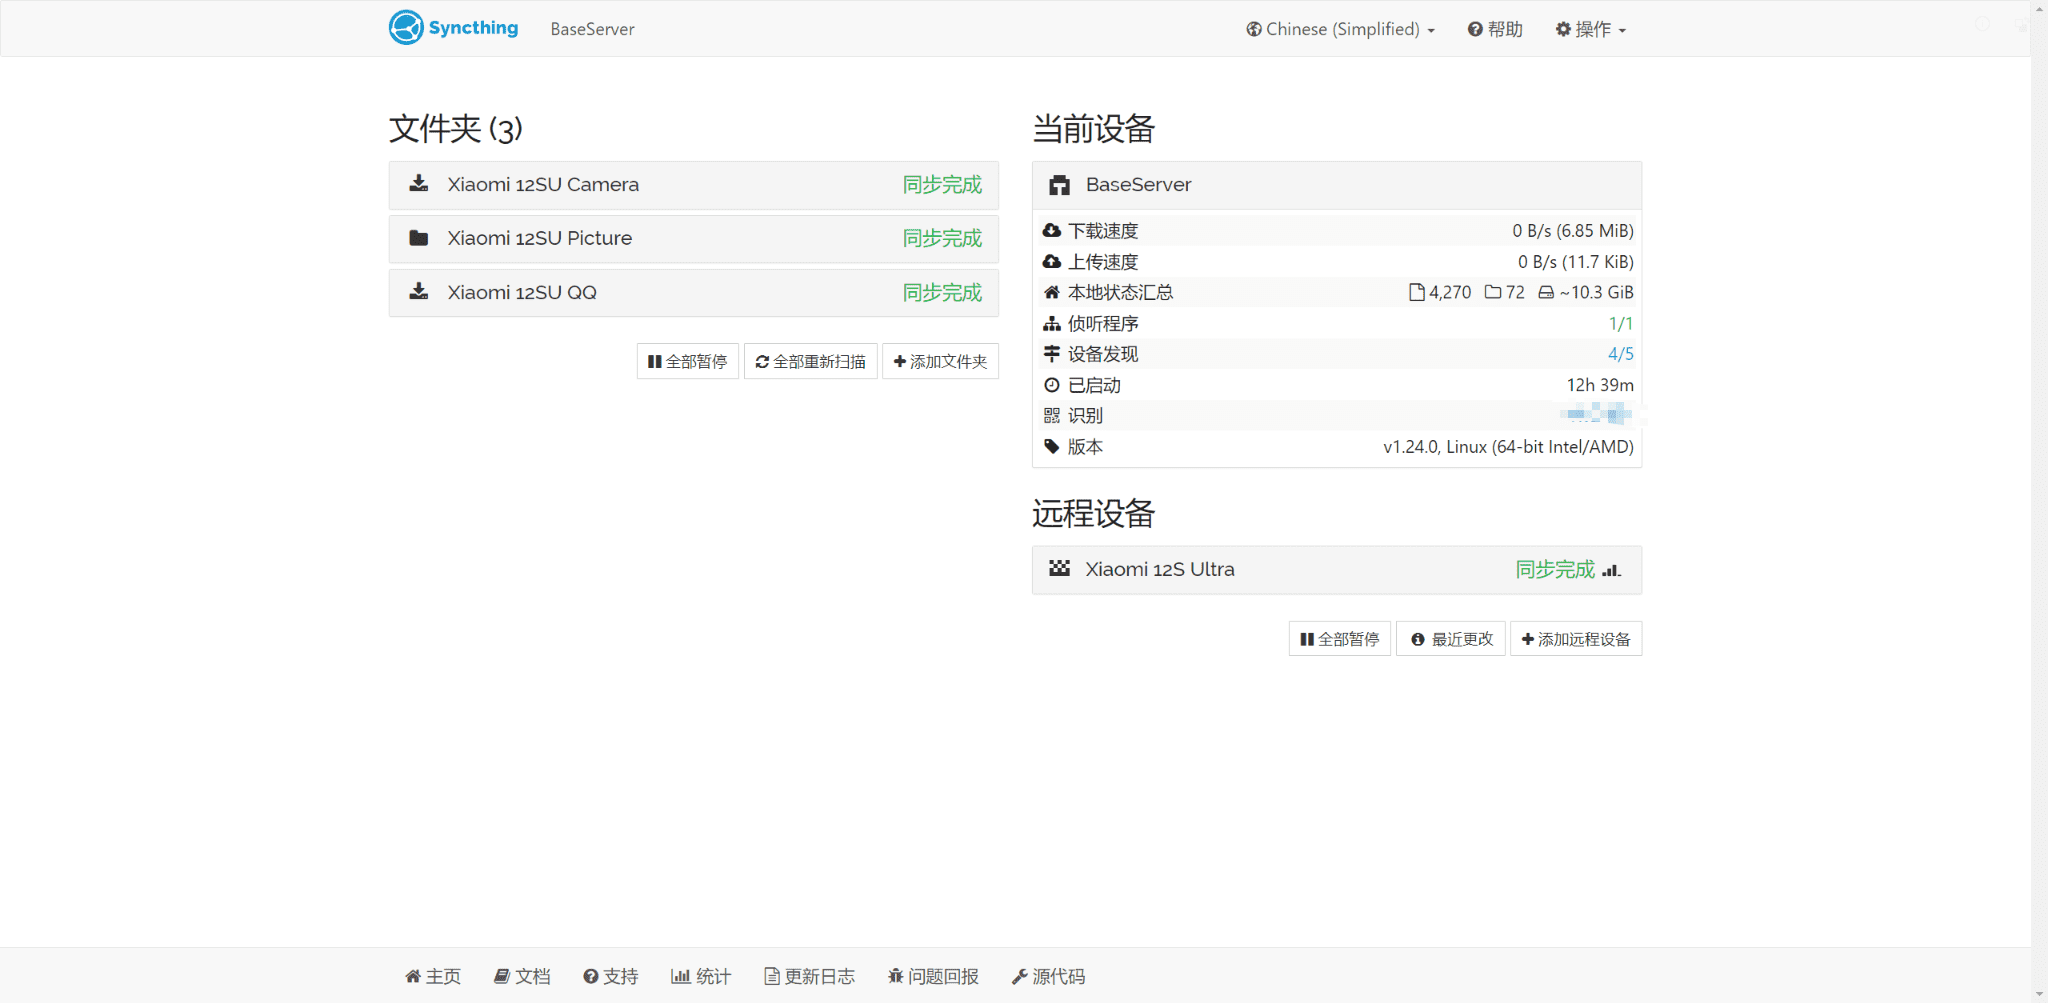Click the tag icon beside 版本
This screenshot has height=1003, width=2048.
(x=1052, y=447)
